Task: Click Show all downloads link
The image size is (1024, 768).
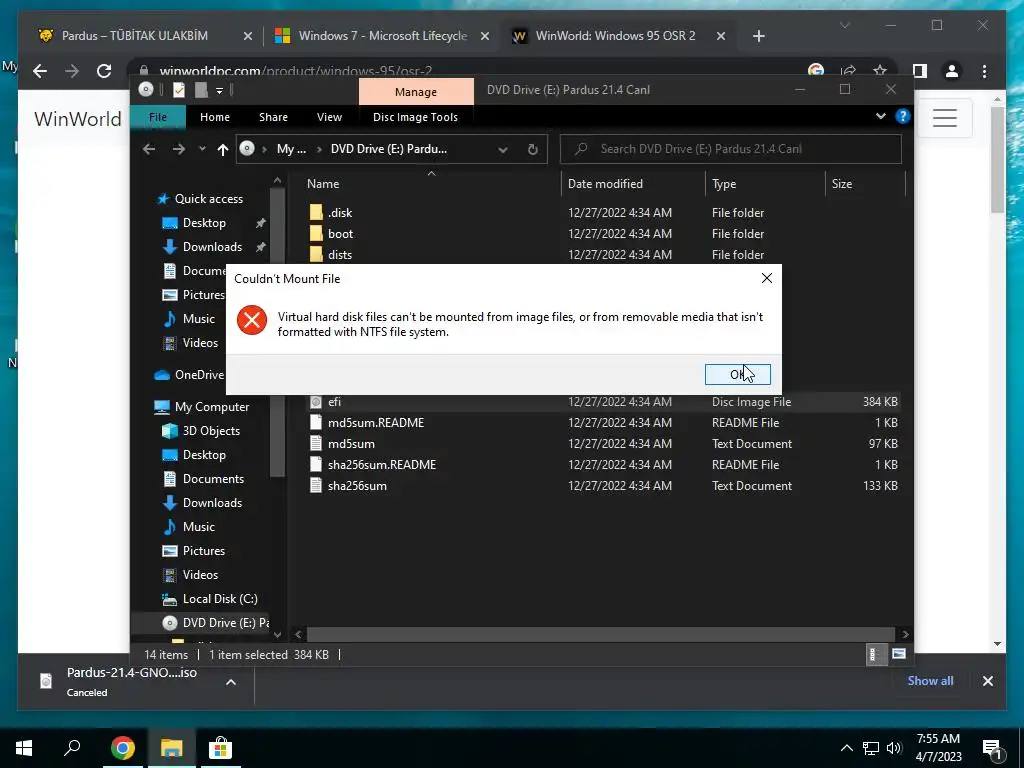Action: (x=930, y=680)
